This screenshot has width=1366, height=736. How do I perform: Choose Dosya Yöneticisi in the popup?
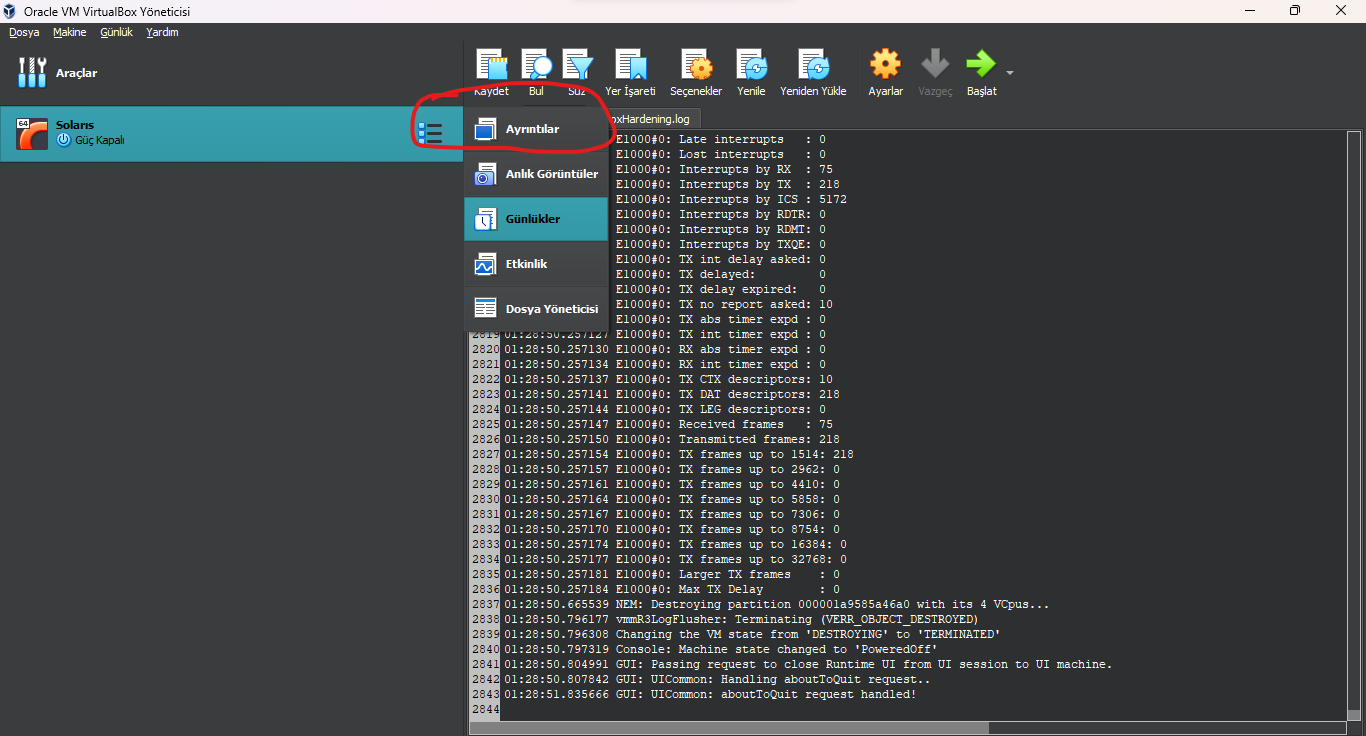point(536,309)
